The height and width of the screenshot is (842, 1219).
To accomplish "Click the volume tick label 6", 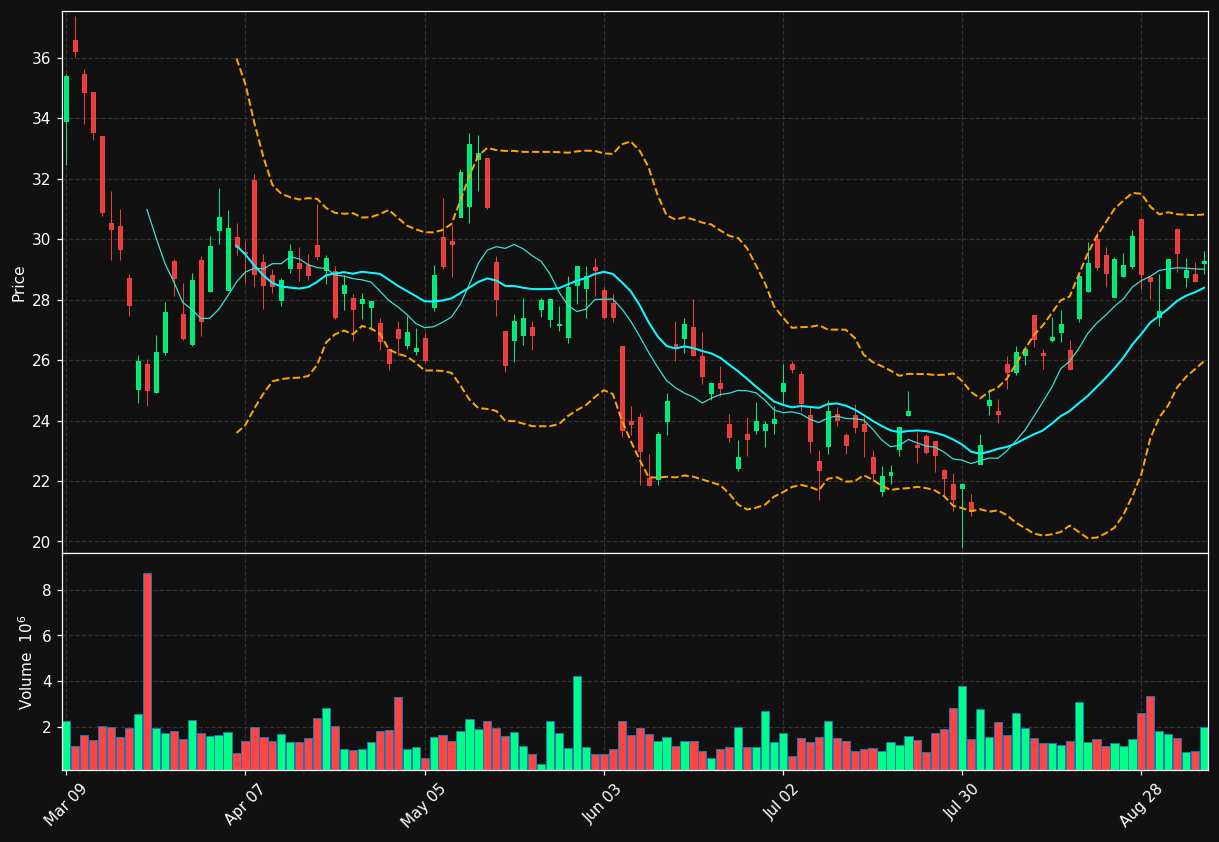I will point(46,636).
